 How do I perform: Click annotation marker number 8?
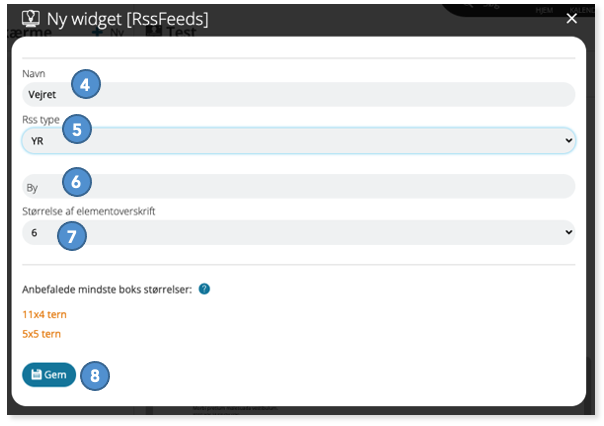tap(95, 376)
